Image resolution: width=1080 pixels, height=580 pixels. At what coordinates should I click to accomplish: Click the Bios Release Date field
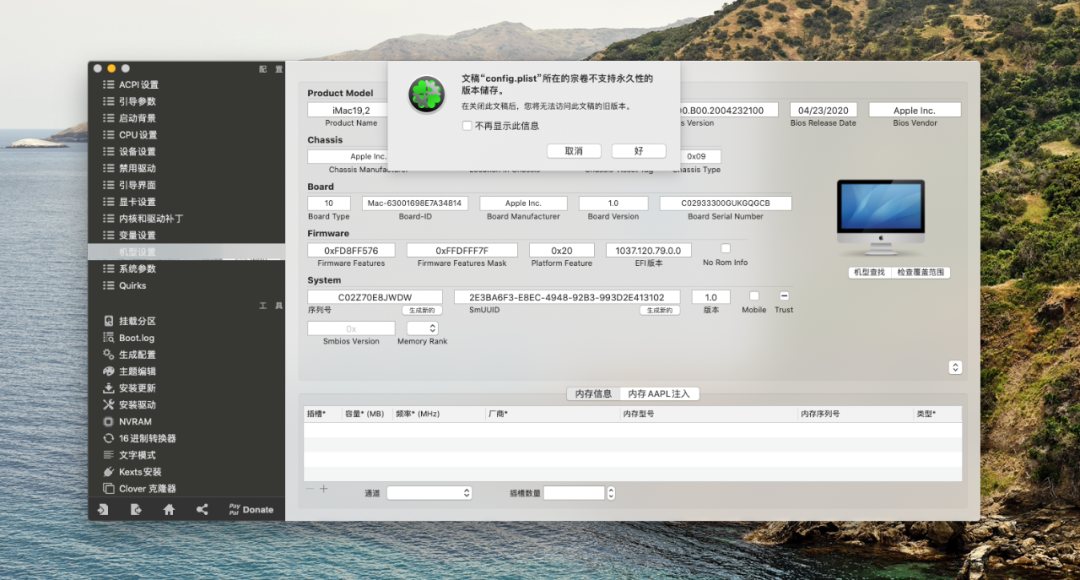823,110
